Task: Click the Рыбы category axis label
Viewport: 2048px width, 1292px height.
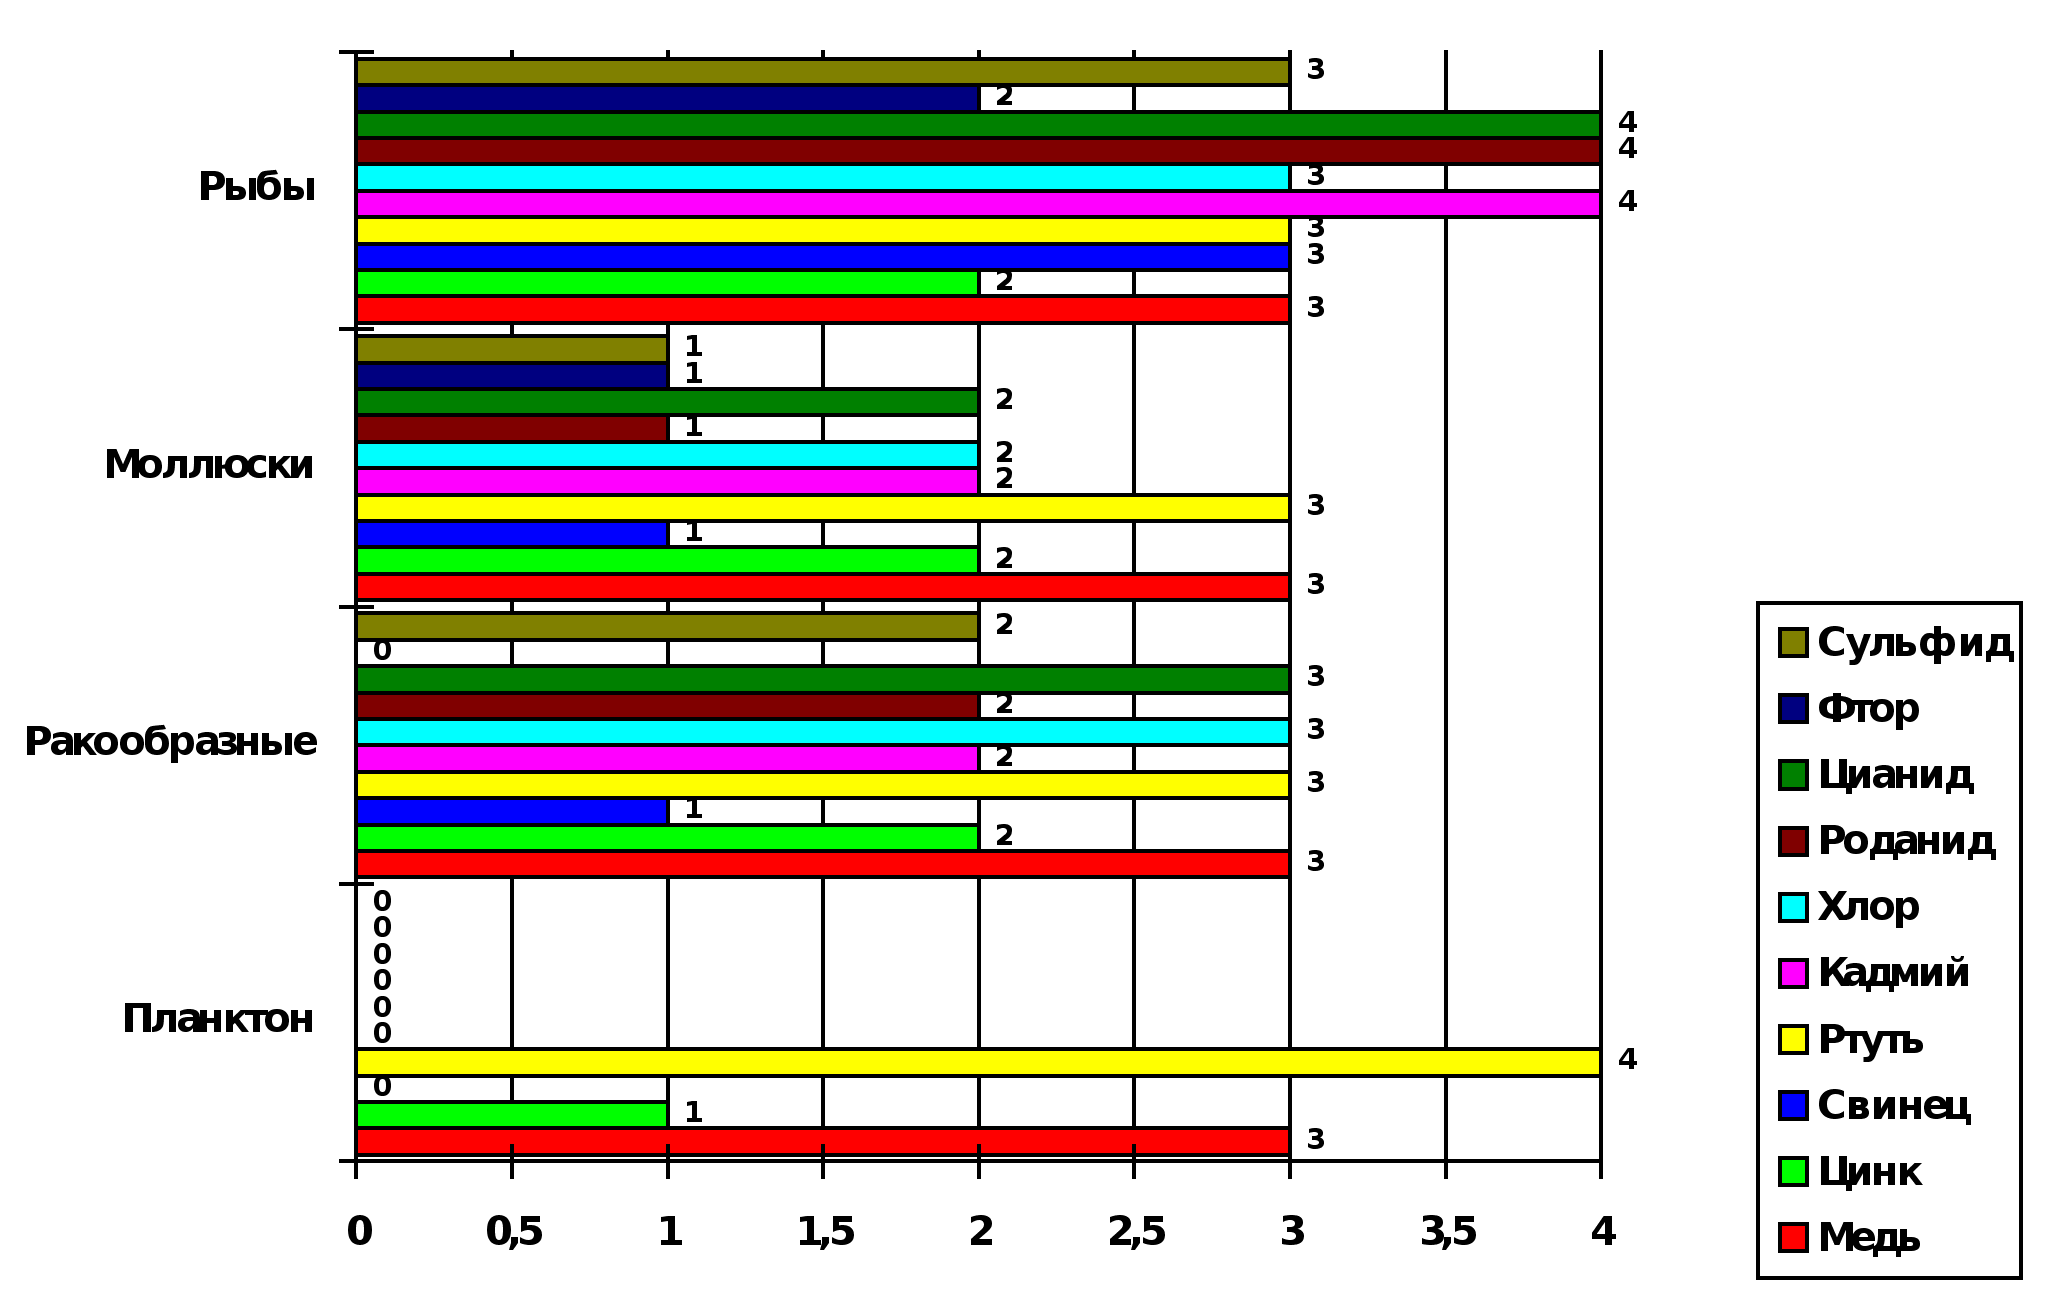Action: tap(257, 187)
